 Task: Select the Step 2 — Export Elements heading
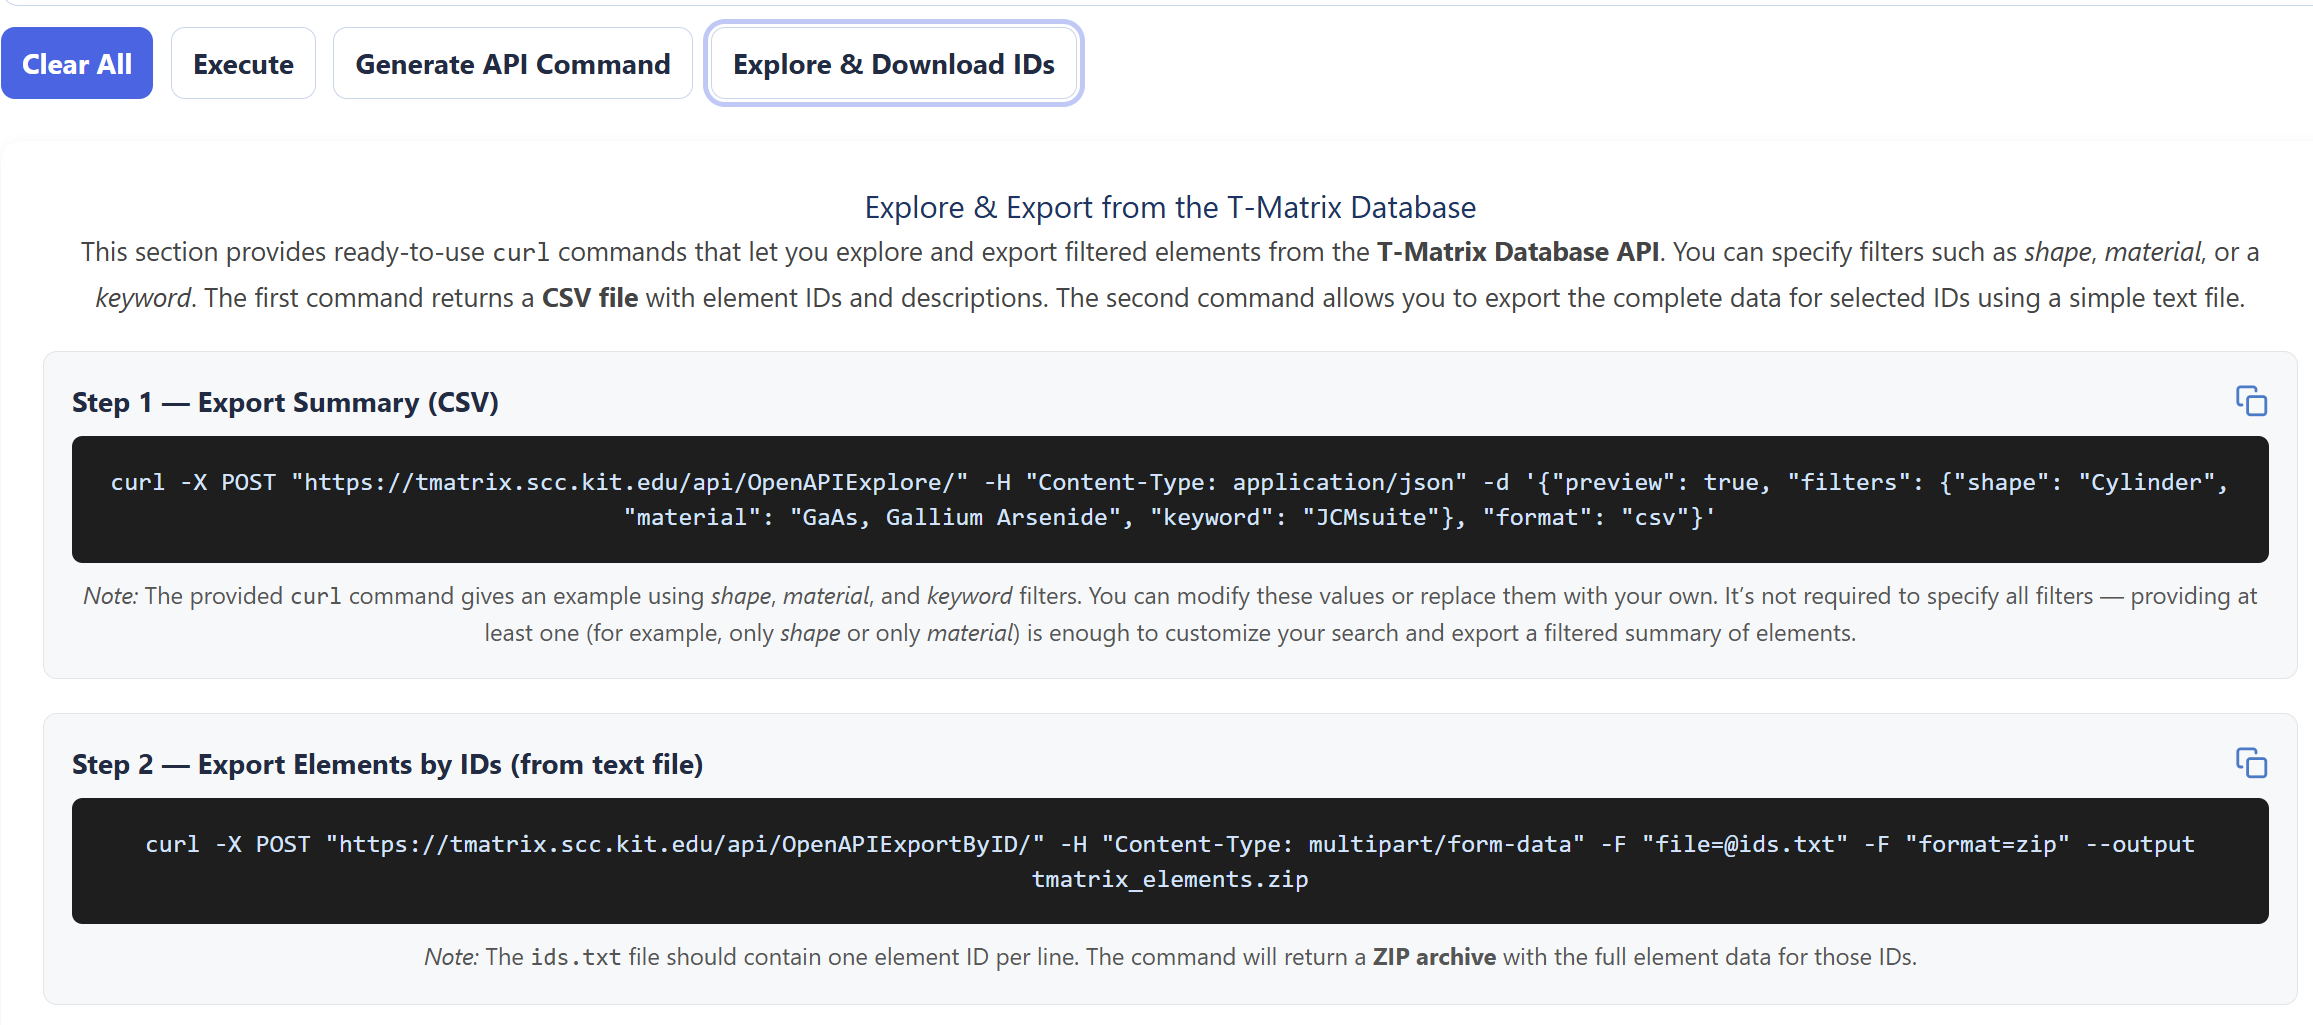(x=387, y=764)
